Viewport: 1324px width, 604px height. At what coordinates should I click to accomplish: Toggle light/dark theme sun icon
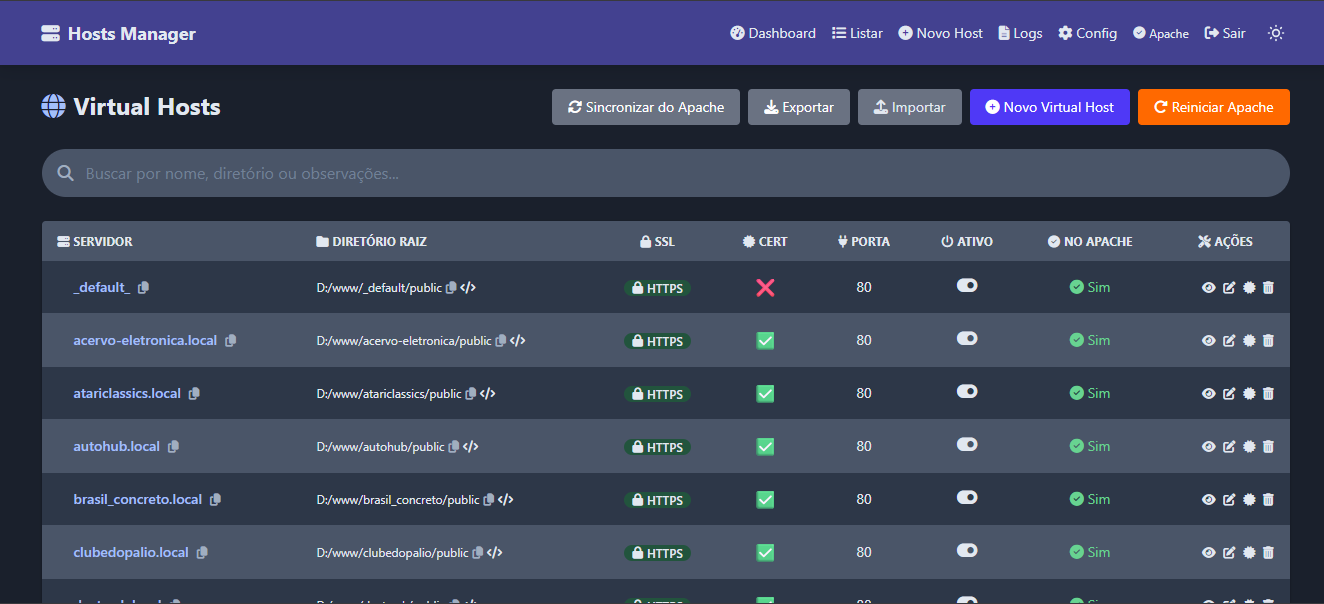tap(1276, 33)
